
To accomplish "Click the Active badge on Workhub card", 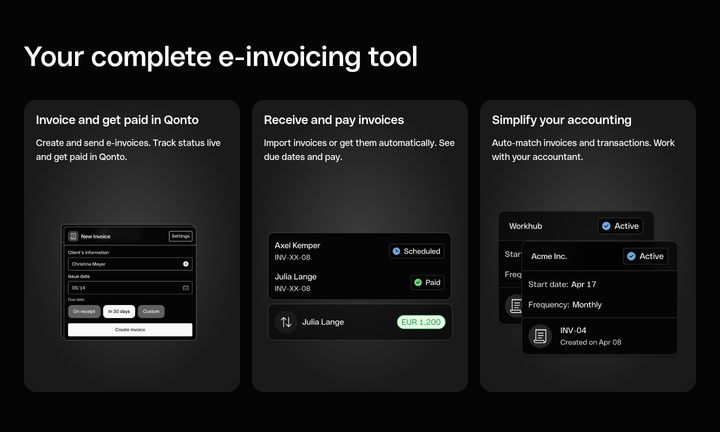I will pos(620,226).
